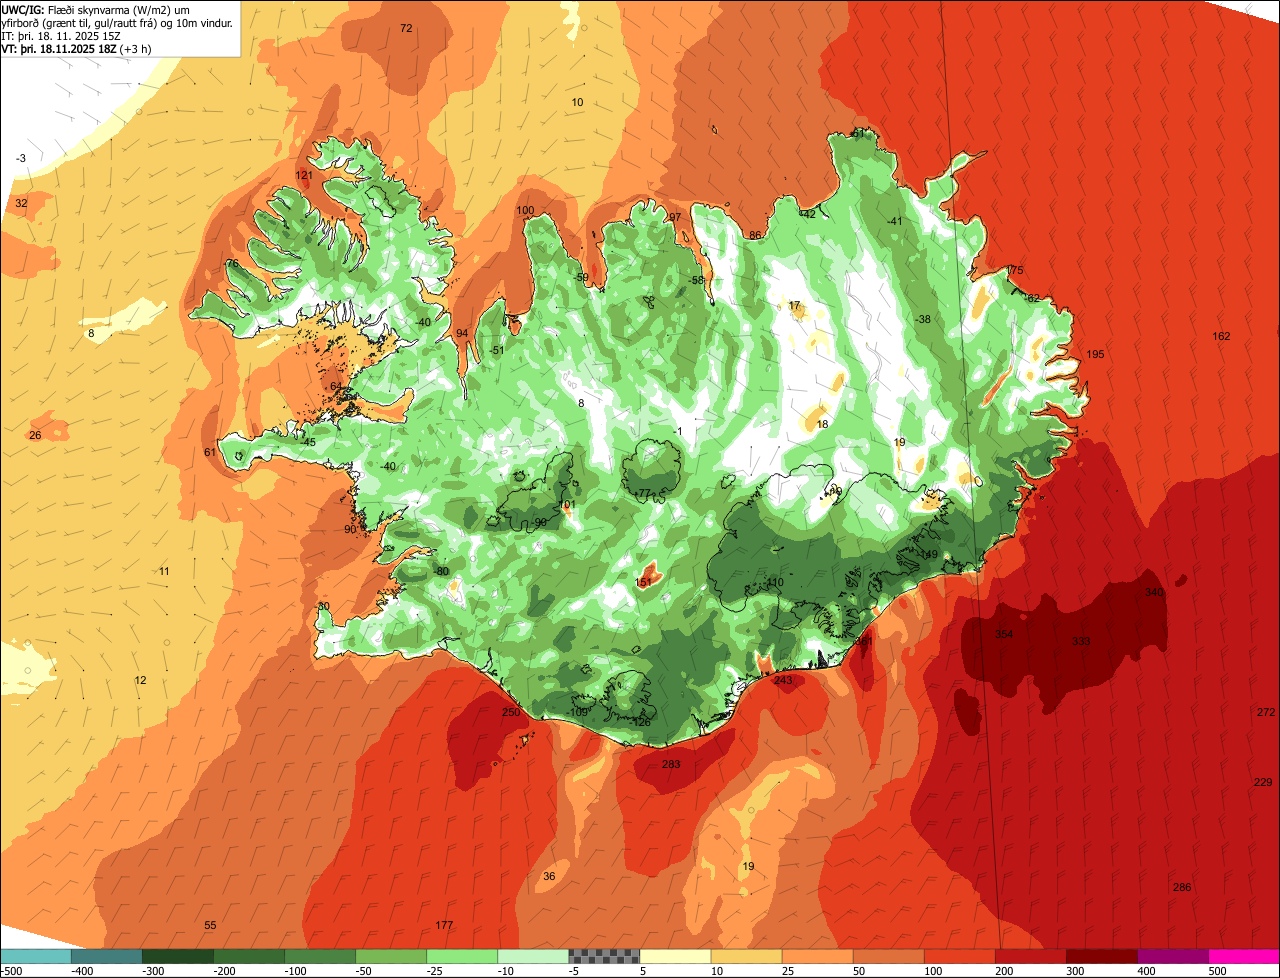Image resolution: width=1280 pixels, height=978 pixels.
Task: Click the flux value 195 off the east coast
Action: coord(1095,354)
